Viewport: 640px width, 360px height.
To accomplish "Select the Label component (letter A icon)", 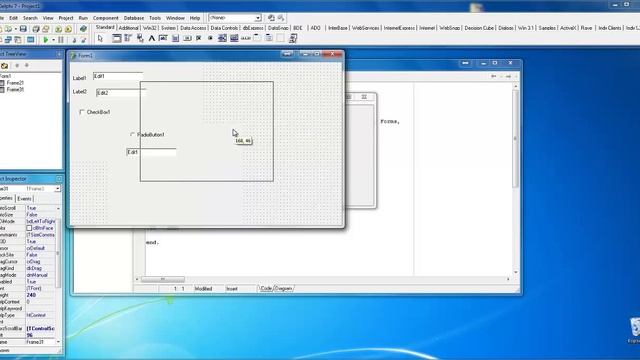I will pyautogui.click(x=152, y=38).
